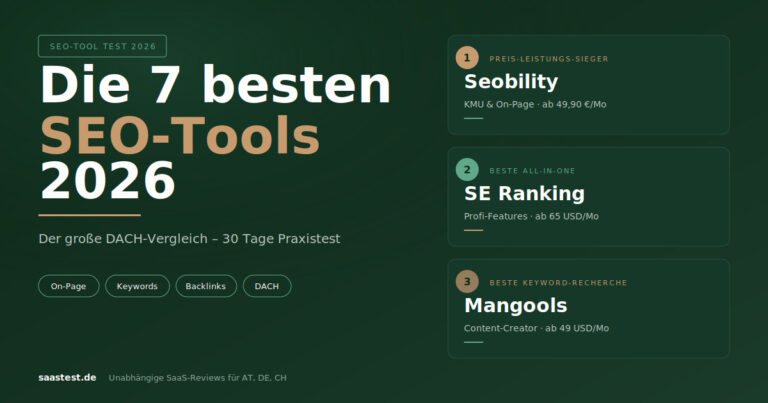Click the large '2026' headline text
The image size is (768, 403).
click(x=108, y=181)
